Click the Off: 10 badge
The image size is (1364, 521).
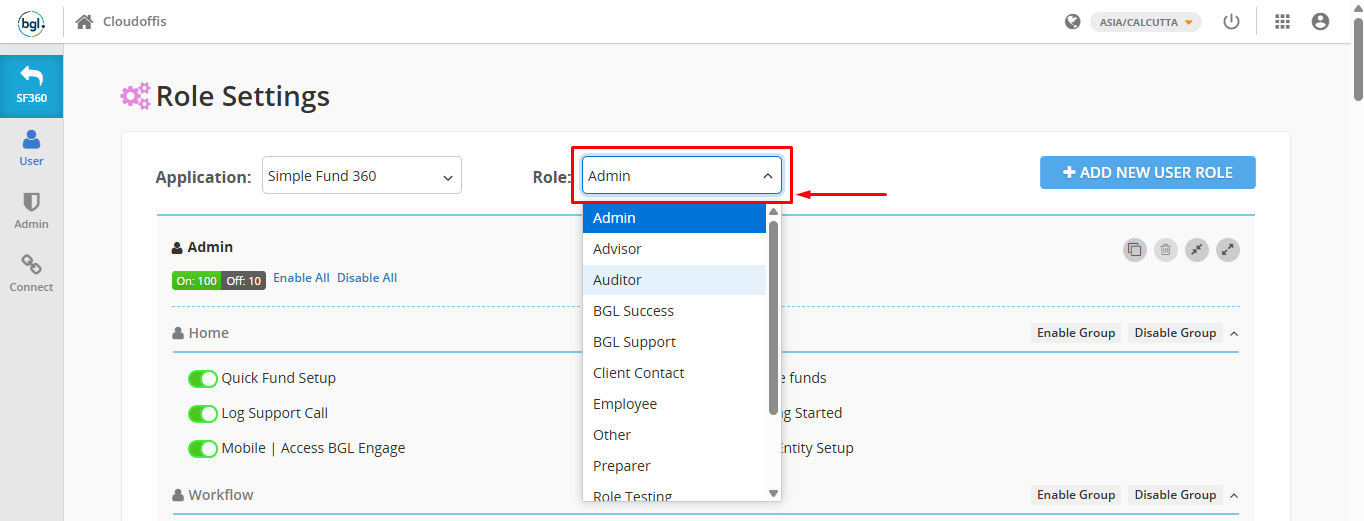pos(243,281)
